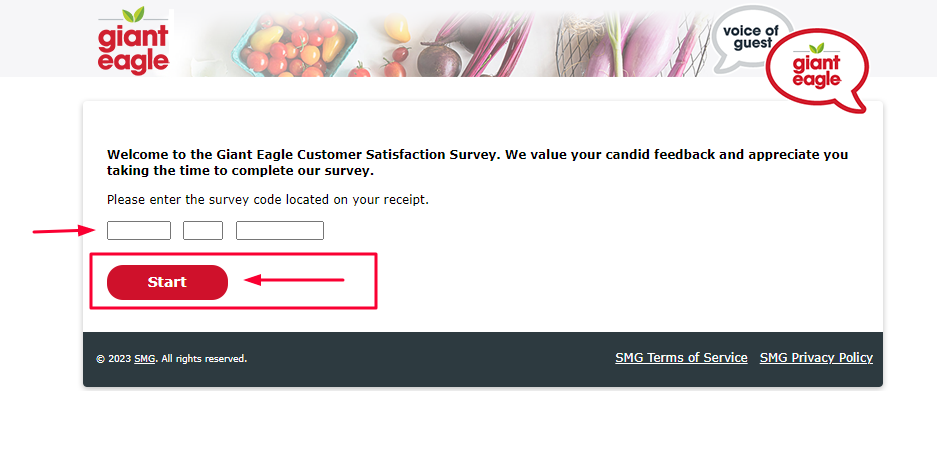
Task: Click the 'Please enter the survey code' instruction text
Action: point(268,200)
